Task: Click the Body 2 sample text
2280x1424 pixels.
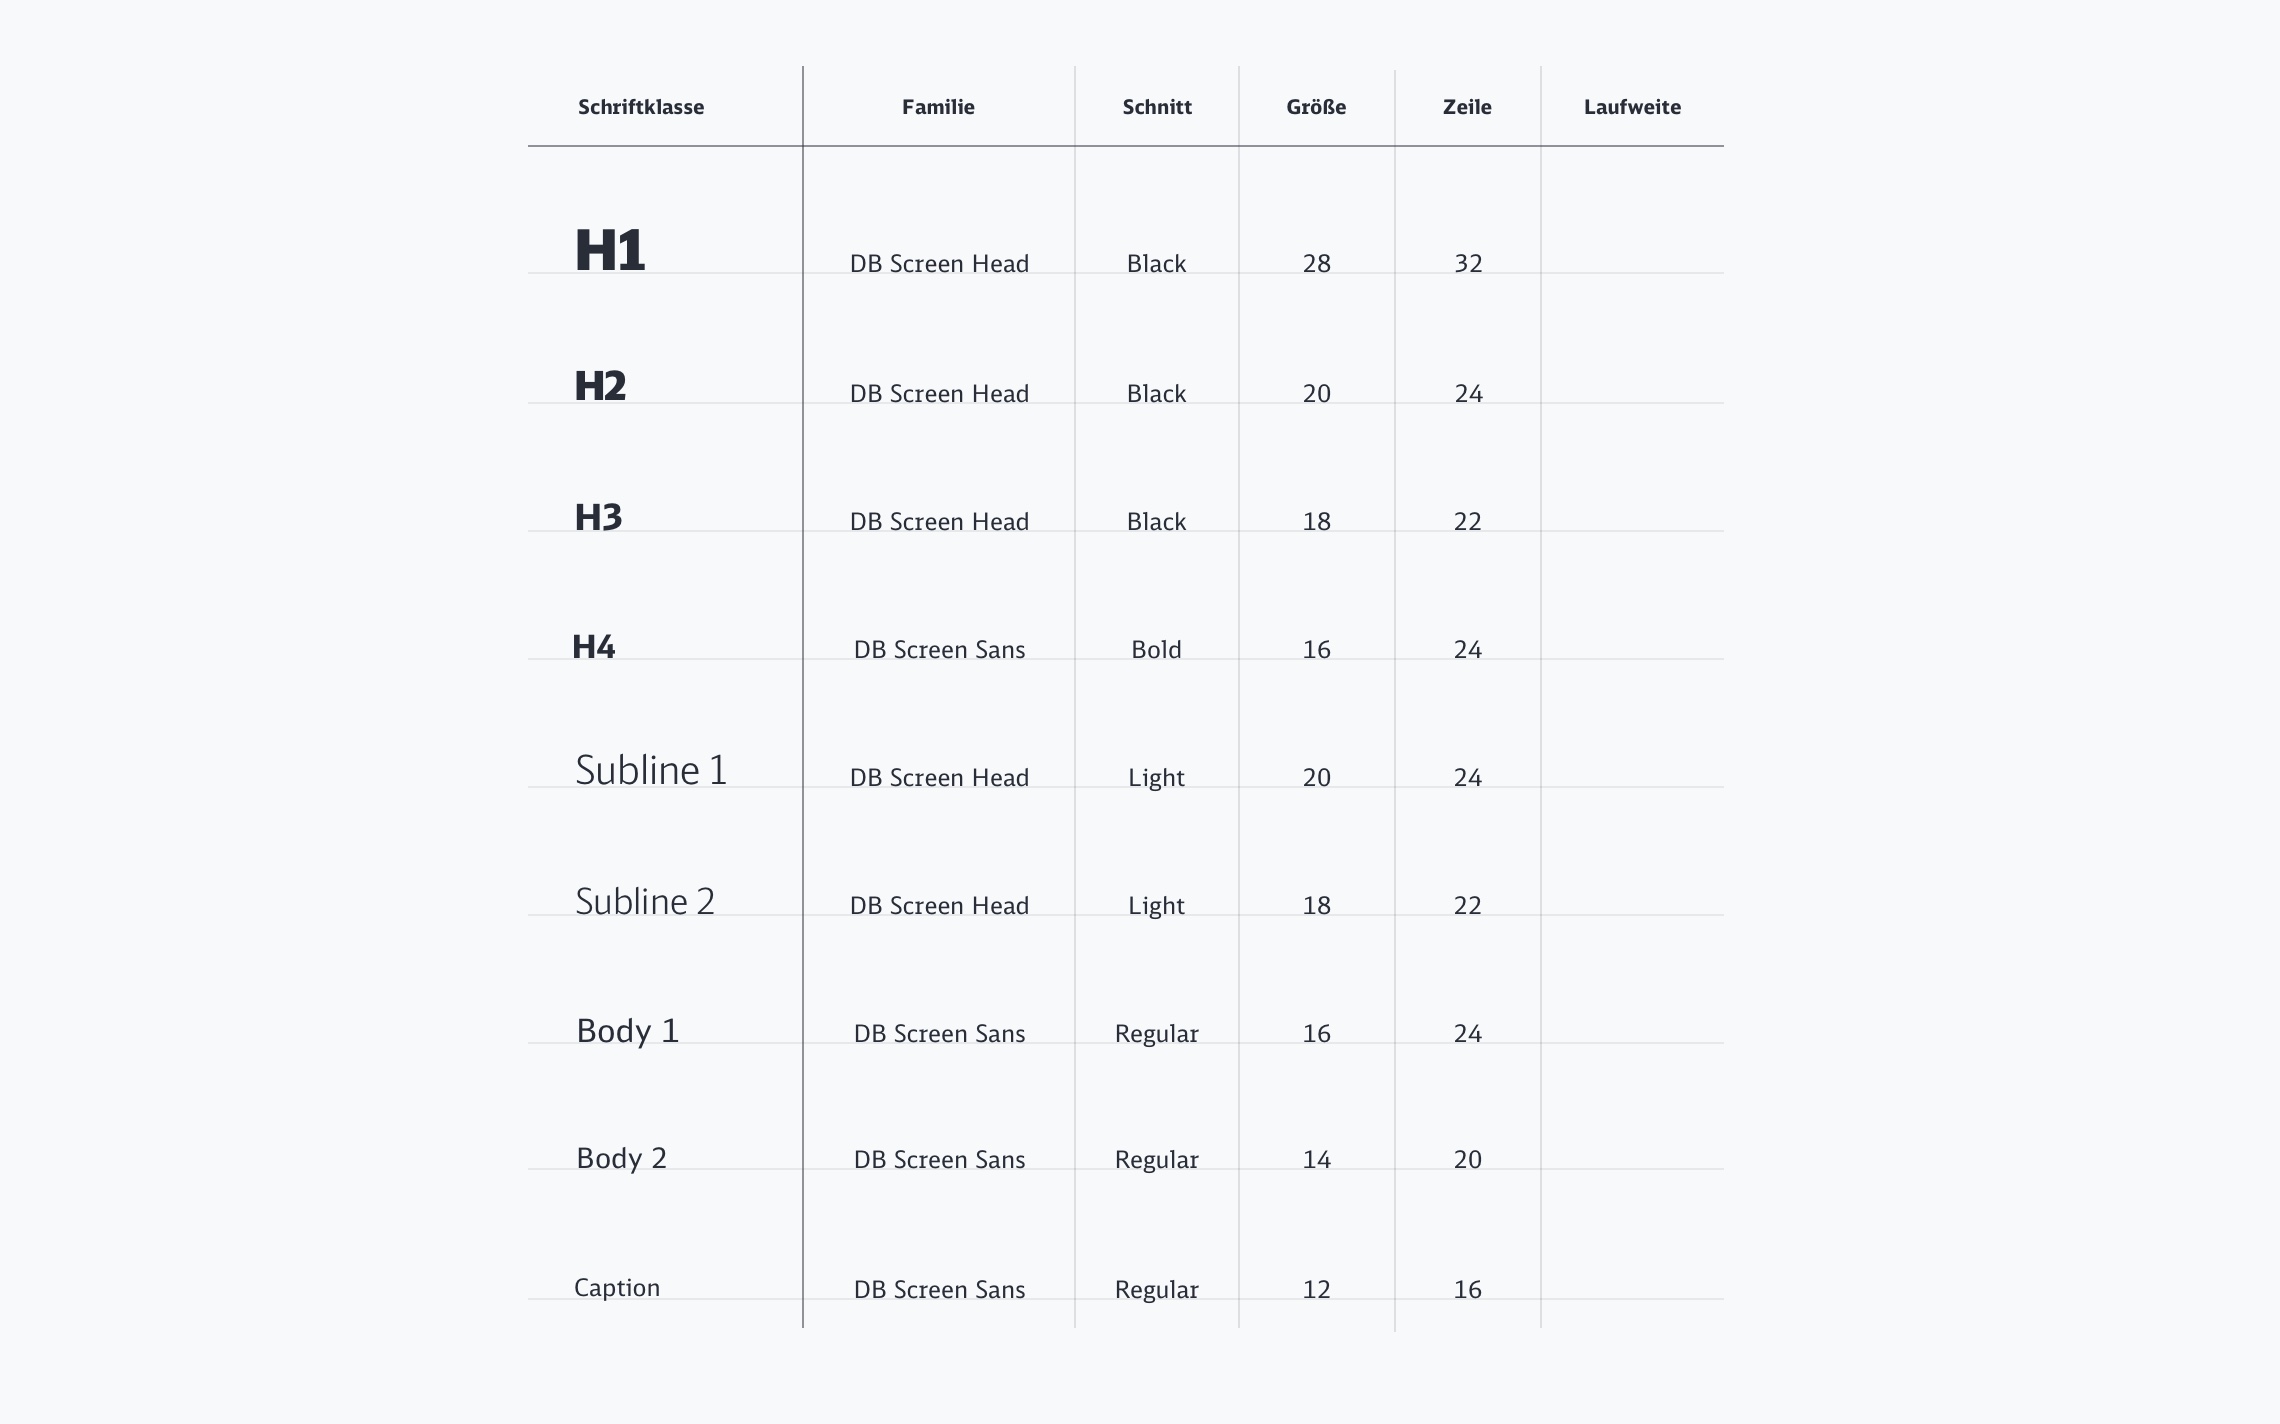Action: click(x=621, y=1158)
